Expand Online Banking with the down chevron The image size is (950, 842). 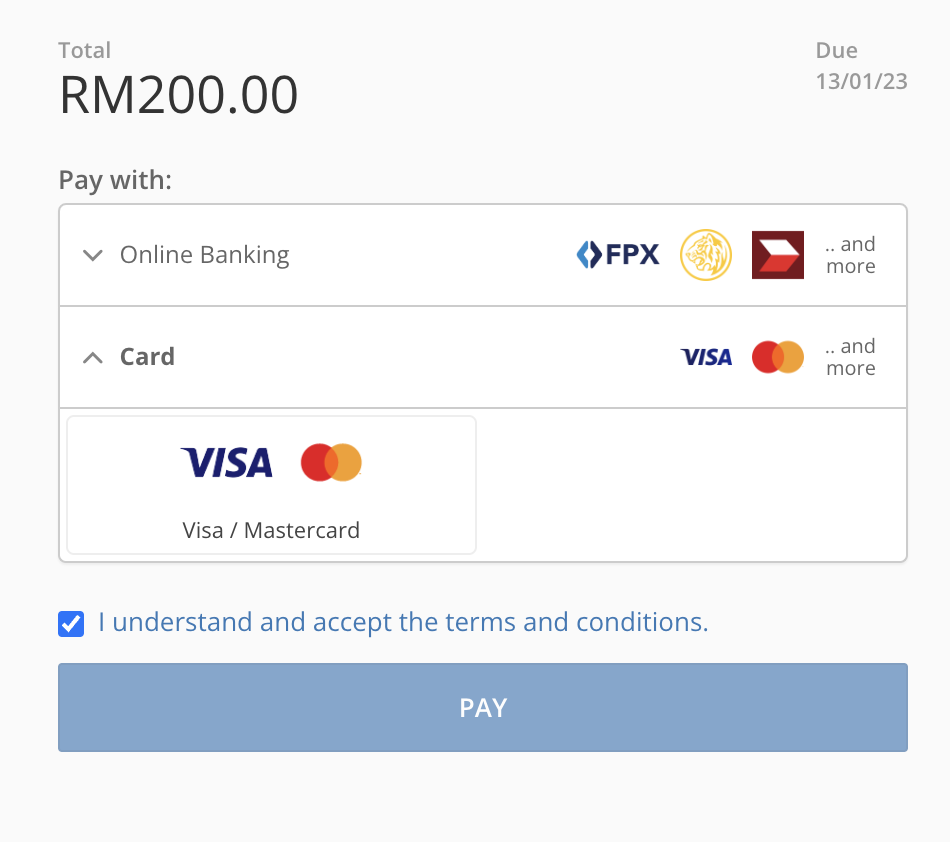tap(93, 255)
